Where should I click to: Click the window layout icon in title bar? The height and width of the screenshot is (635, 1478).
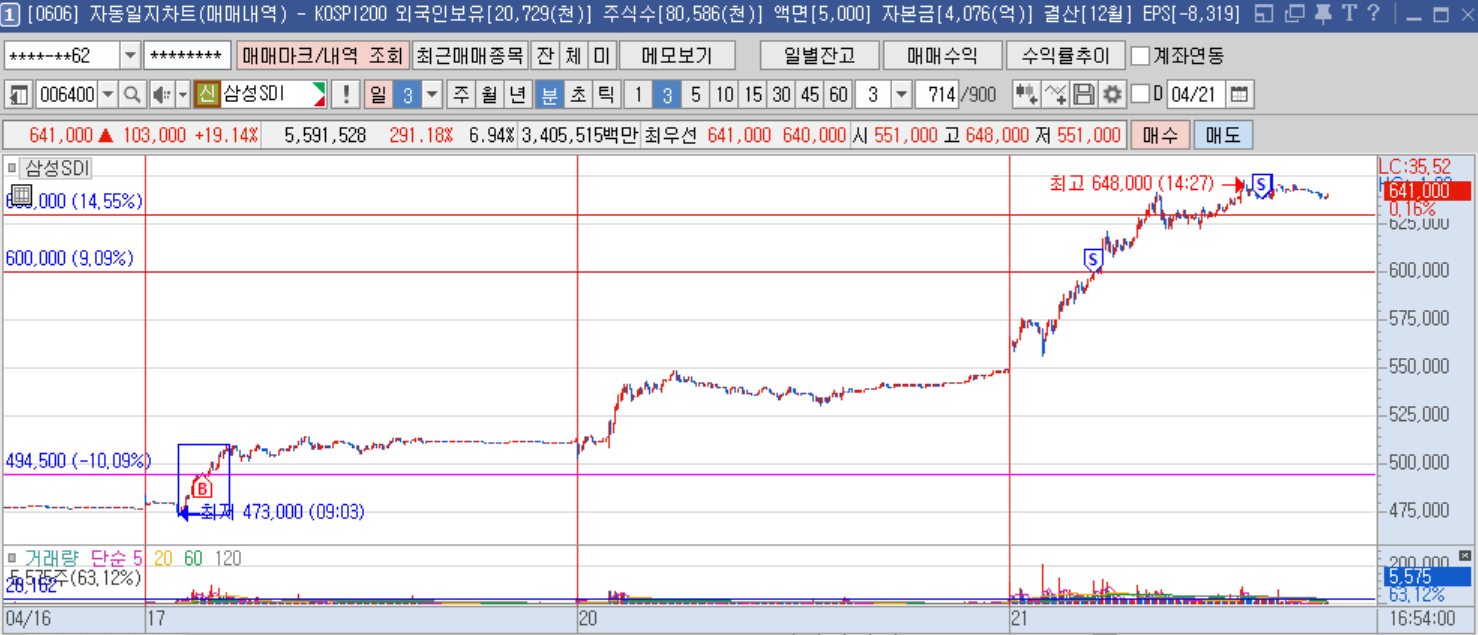click(1265, 14)
